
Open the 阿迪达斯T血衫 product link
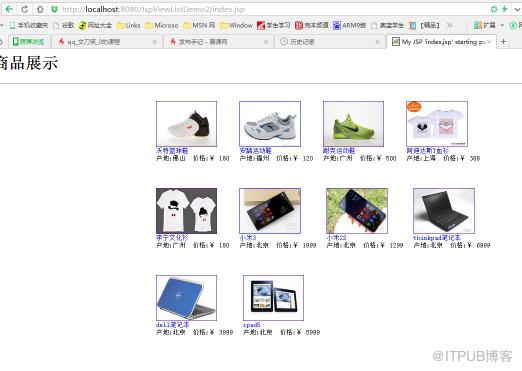(428, 151)
